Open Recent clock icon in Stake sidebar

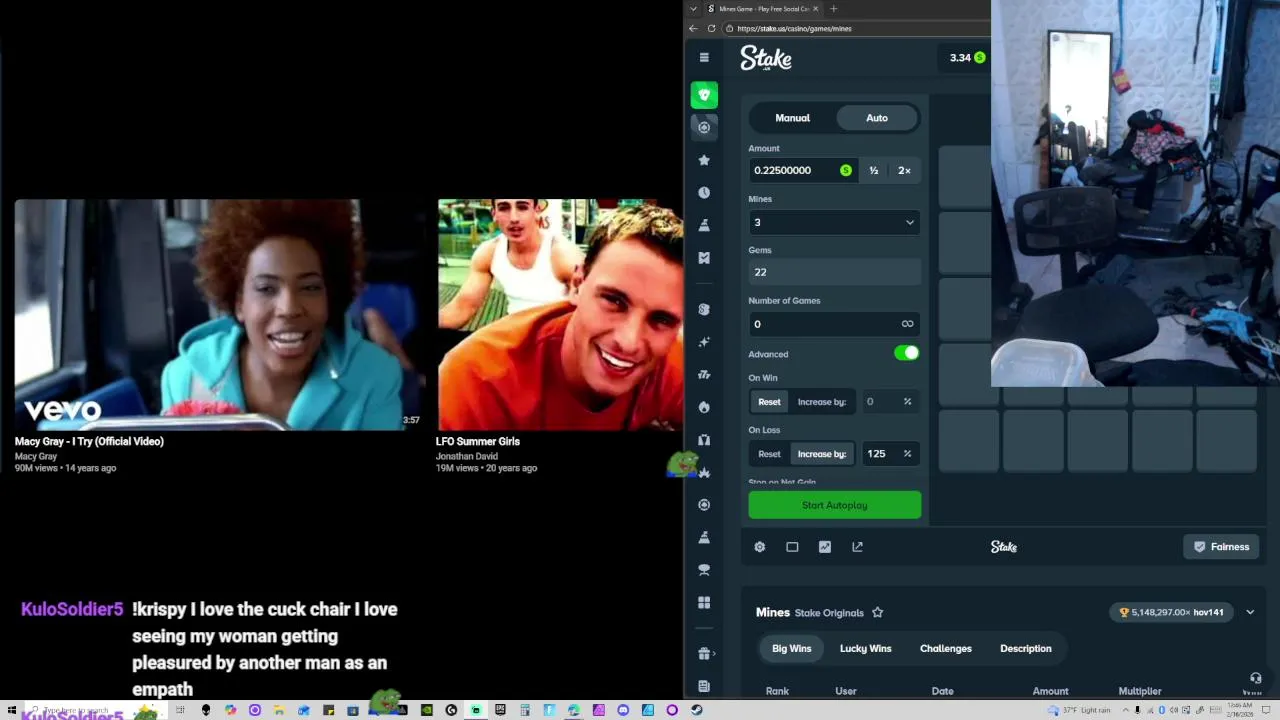point(704,192)
